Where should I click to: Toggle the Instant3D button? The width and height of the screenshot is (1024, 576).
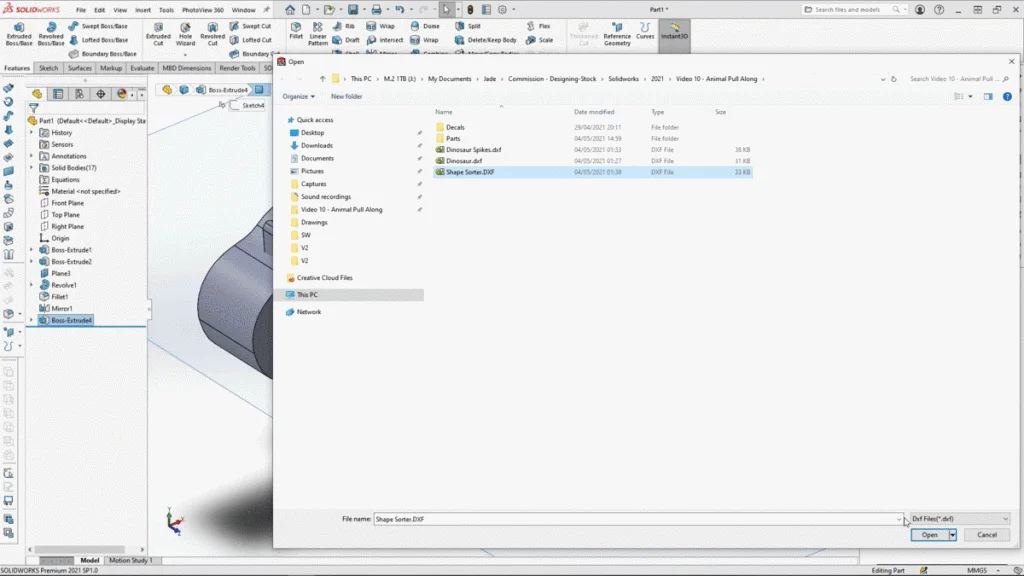point(674,31)
